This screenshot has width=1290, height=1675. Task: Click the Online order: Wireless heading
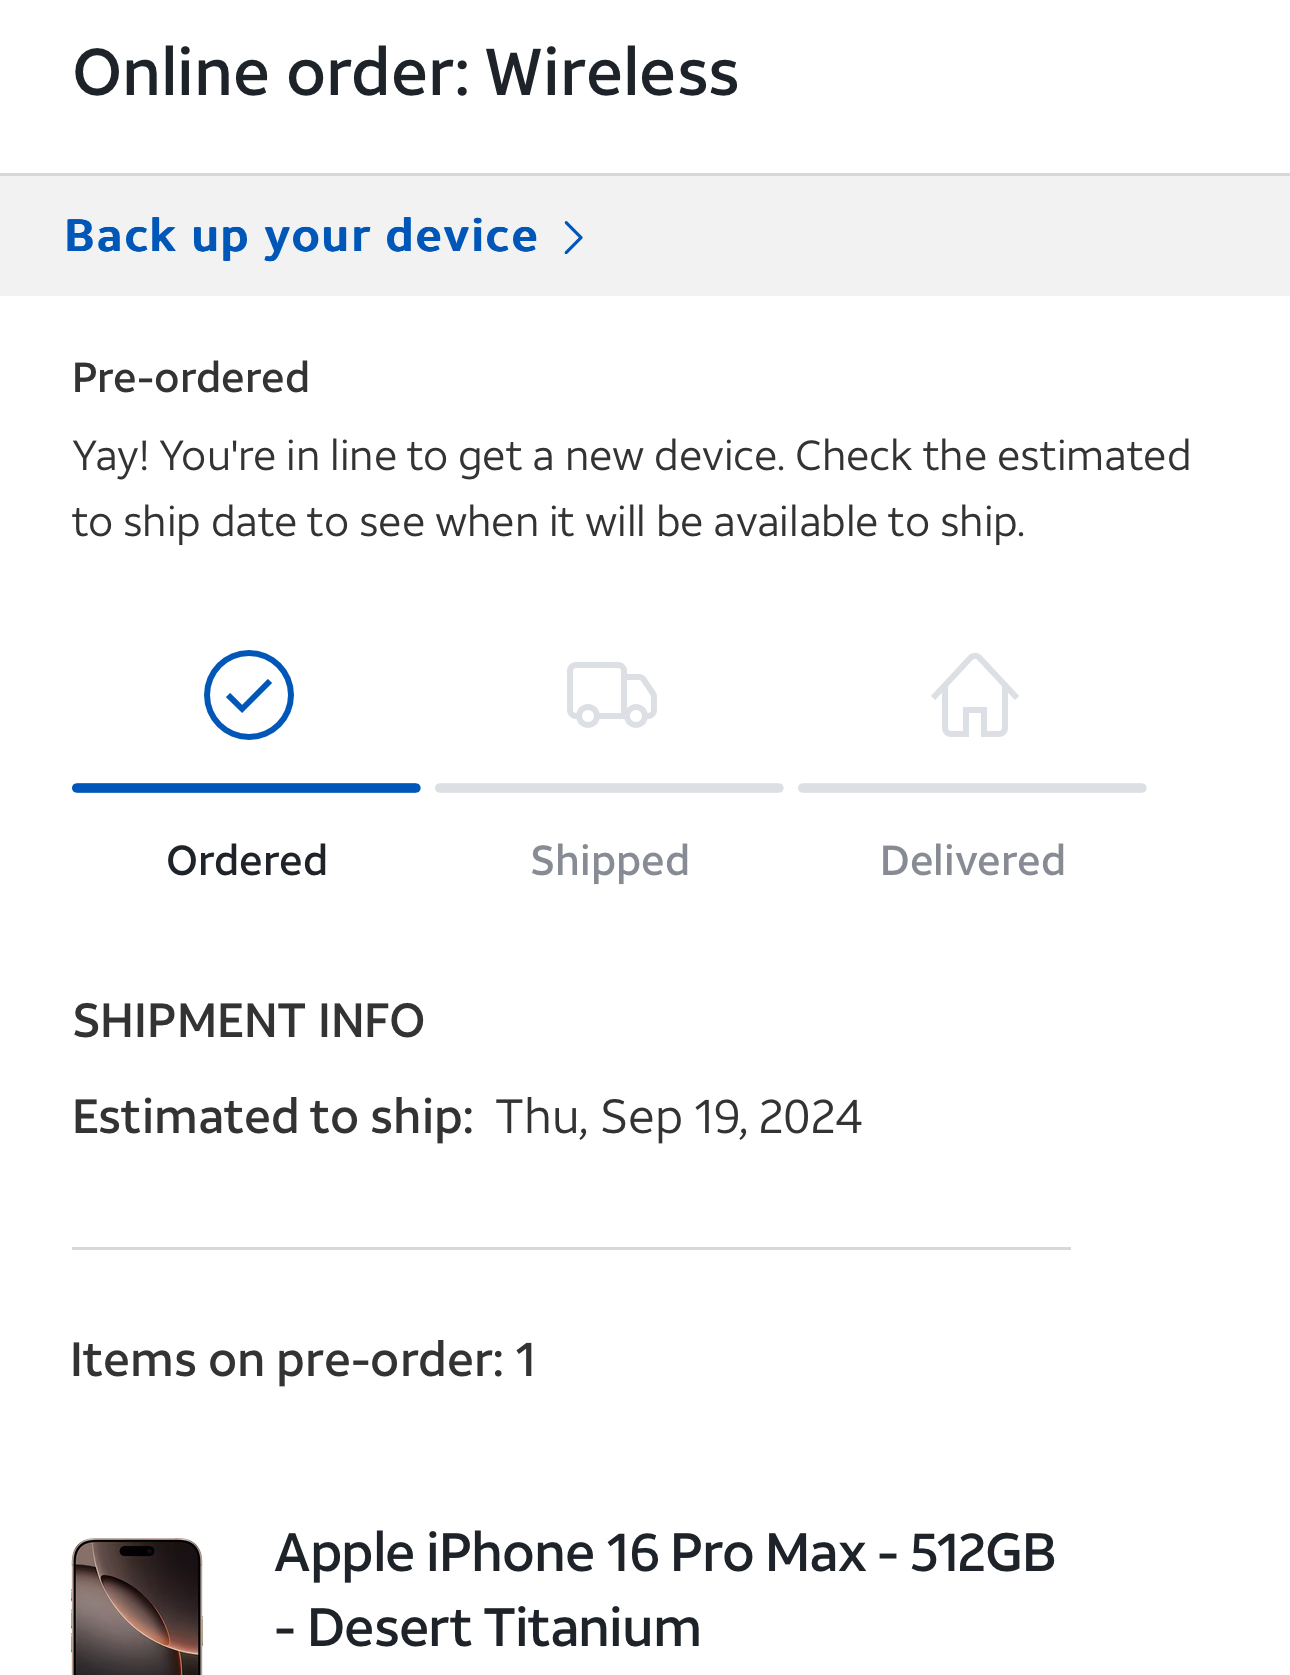tap(406, 73)
